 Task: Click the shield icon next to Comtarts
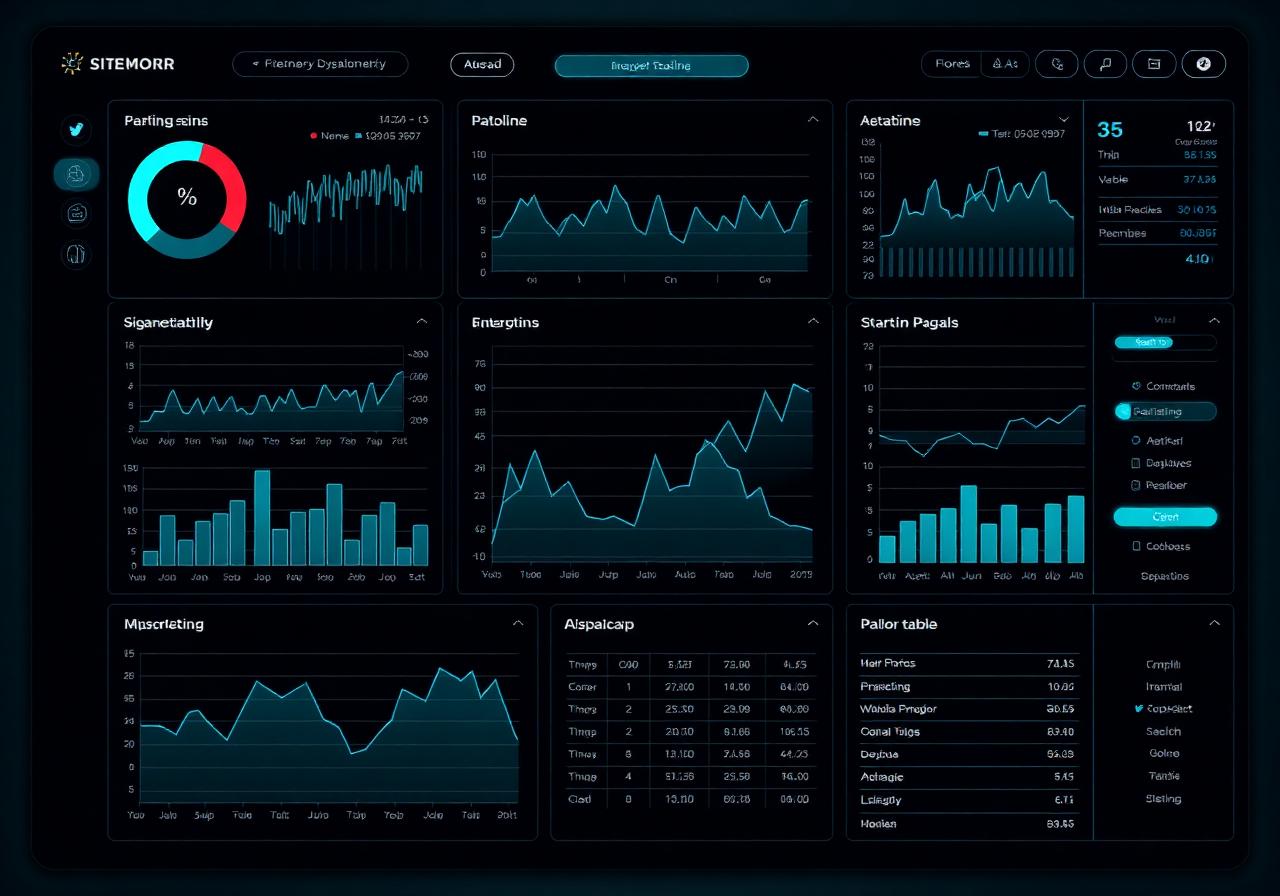[x=1136, y=386]
